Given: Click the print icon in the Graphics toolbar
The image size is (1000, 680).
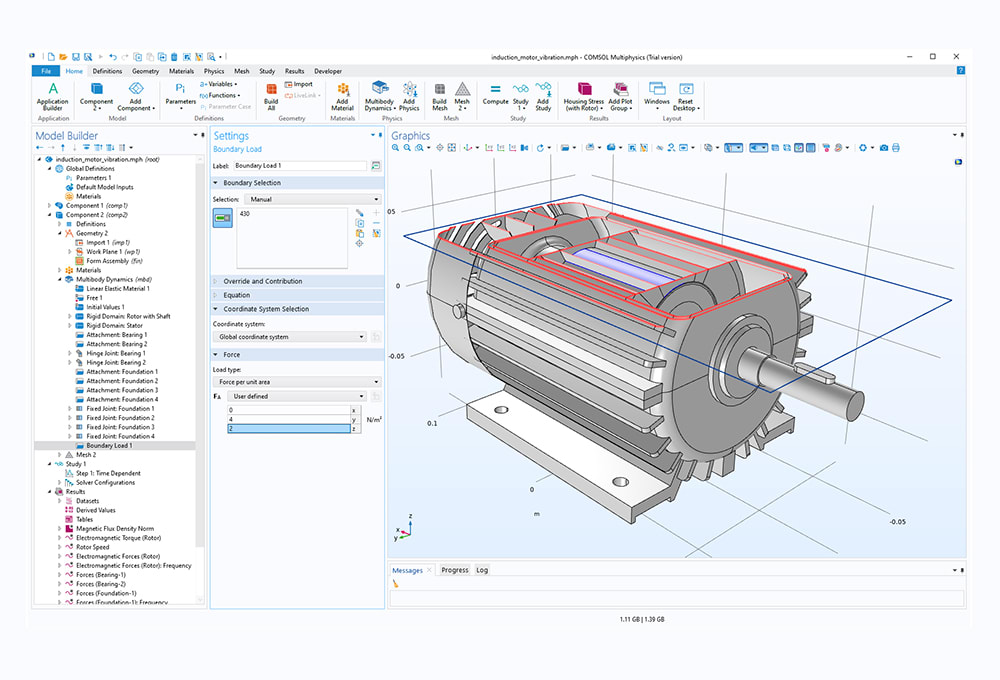Looking at the screenshot, I should click(896, 148).
